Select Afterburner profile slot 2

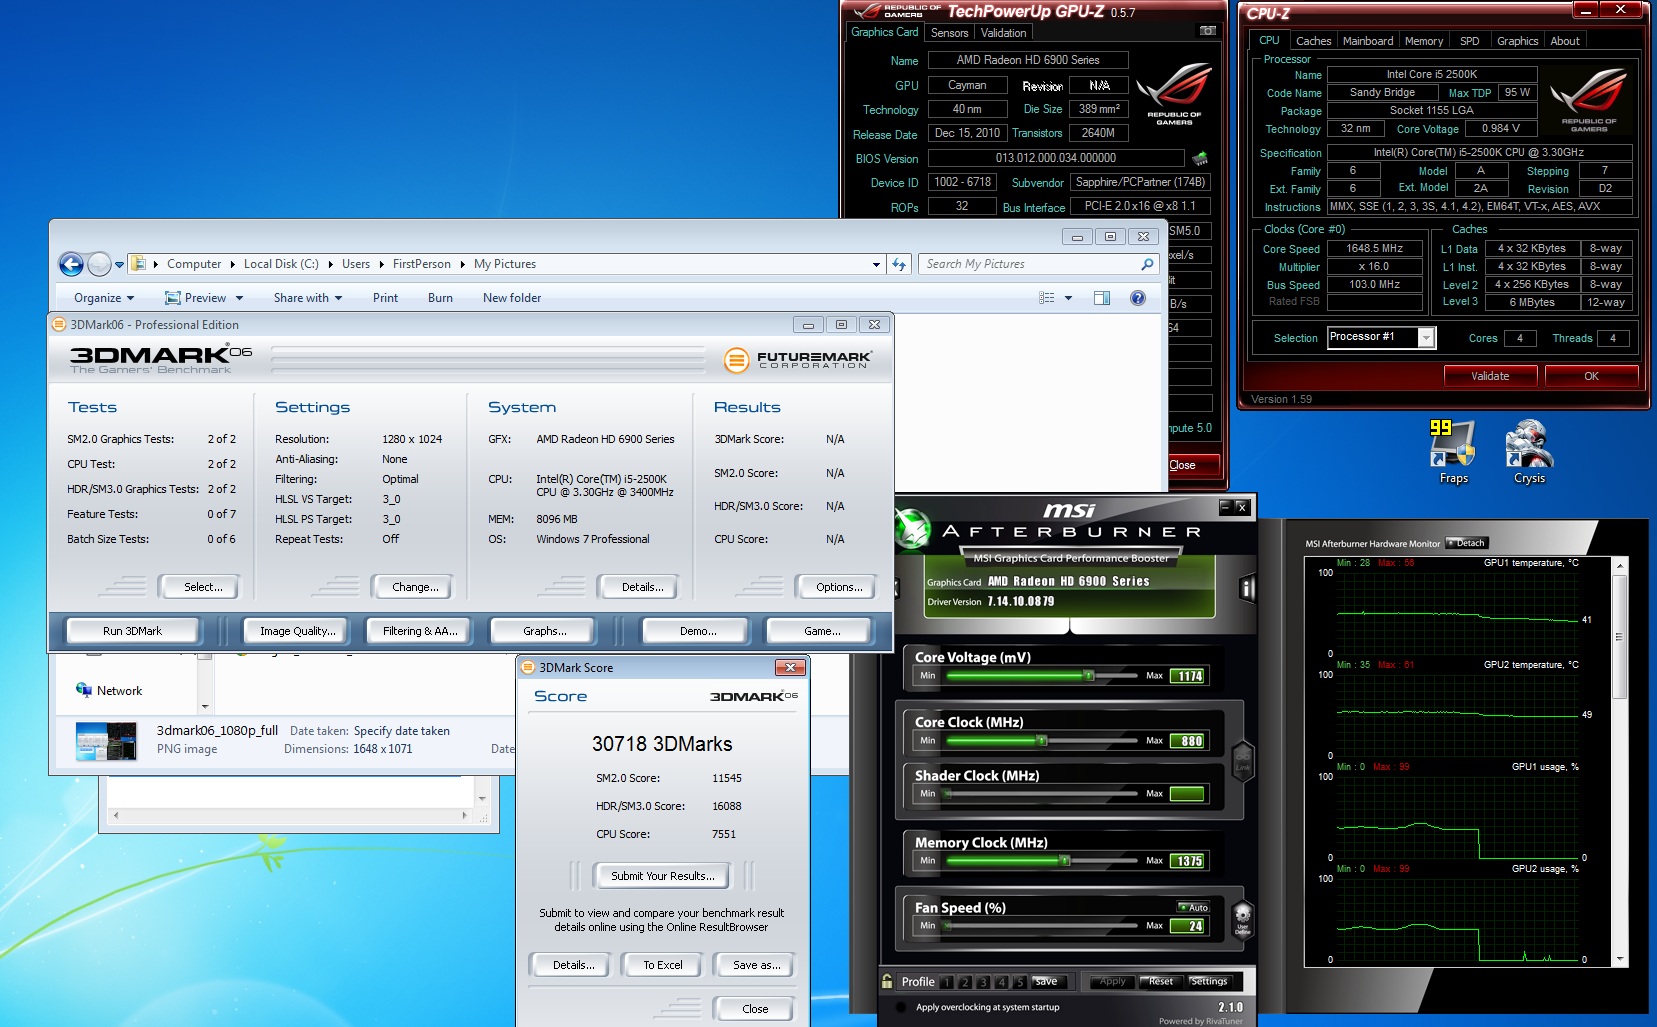[965, 982]
